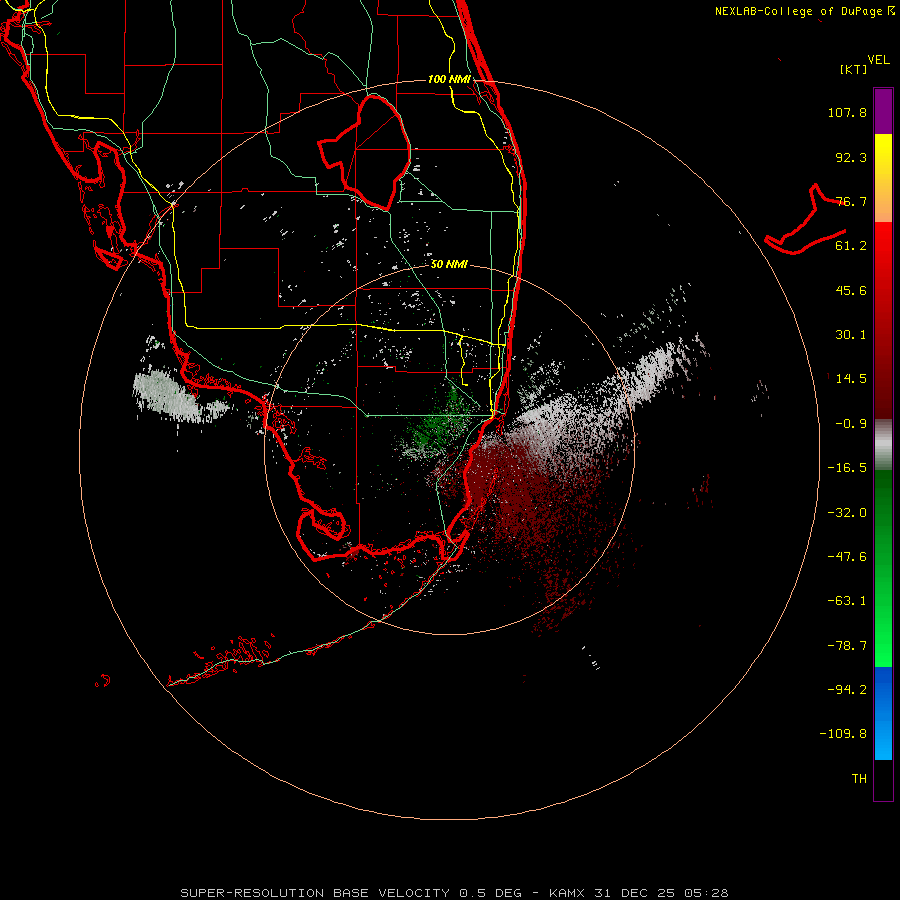Click the 100 NMI range ring label
900x900 pixels.
tap(449, 79)
